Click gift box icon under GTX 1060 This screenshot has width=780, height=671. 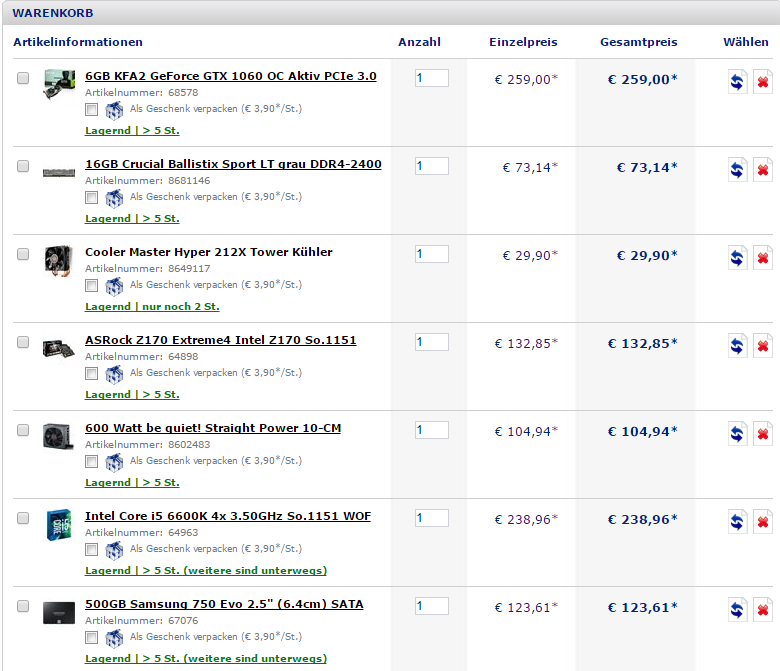point(114,110)
